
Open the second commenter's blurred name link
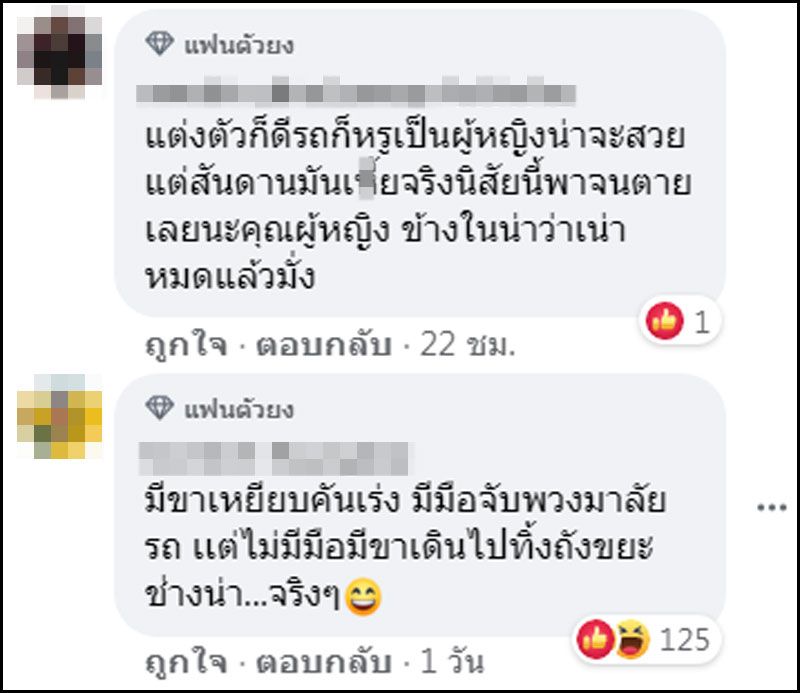click(273, 458)
